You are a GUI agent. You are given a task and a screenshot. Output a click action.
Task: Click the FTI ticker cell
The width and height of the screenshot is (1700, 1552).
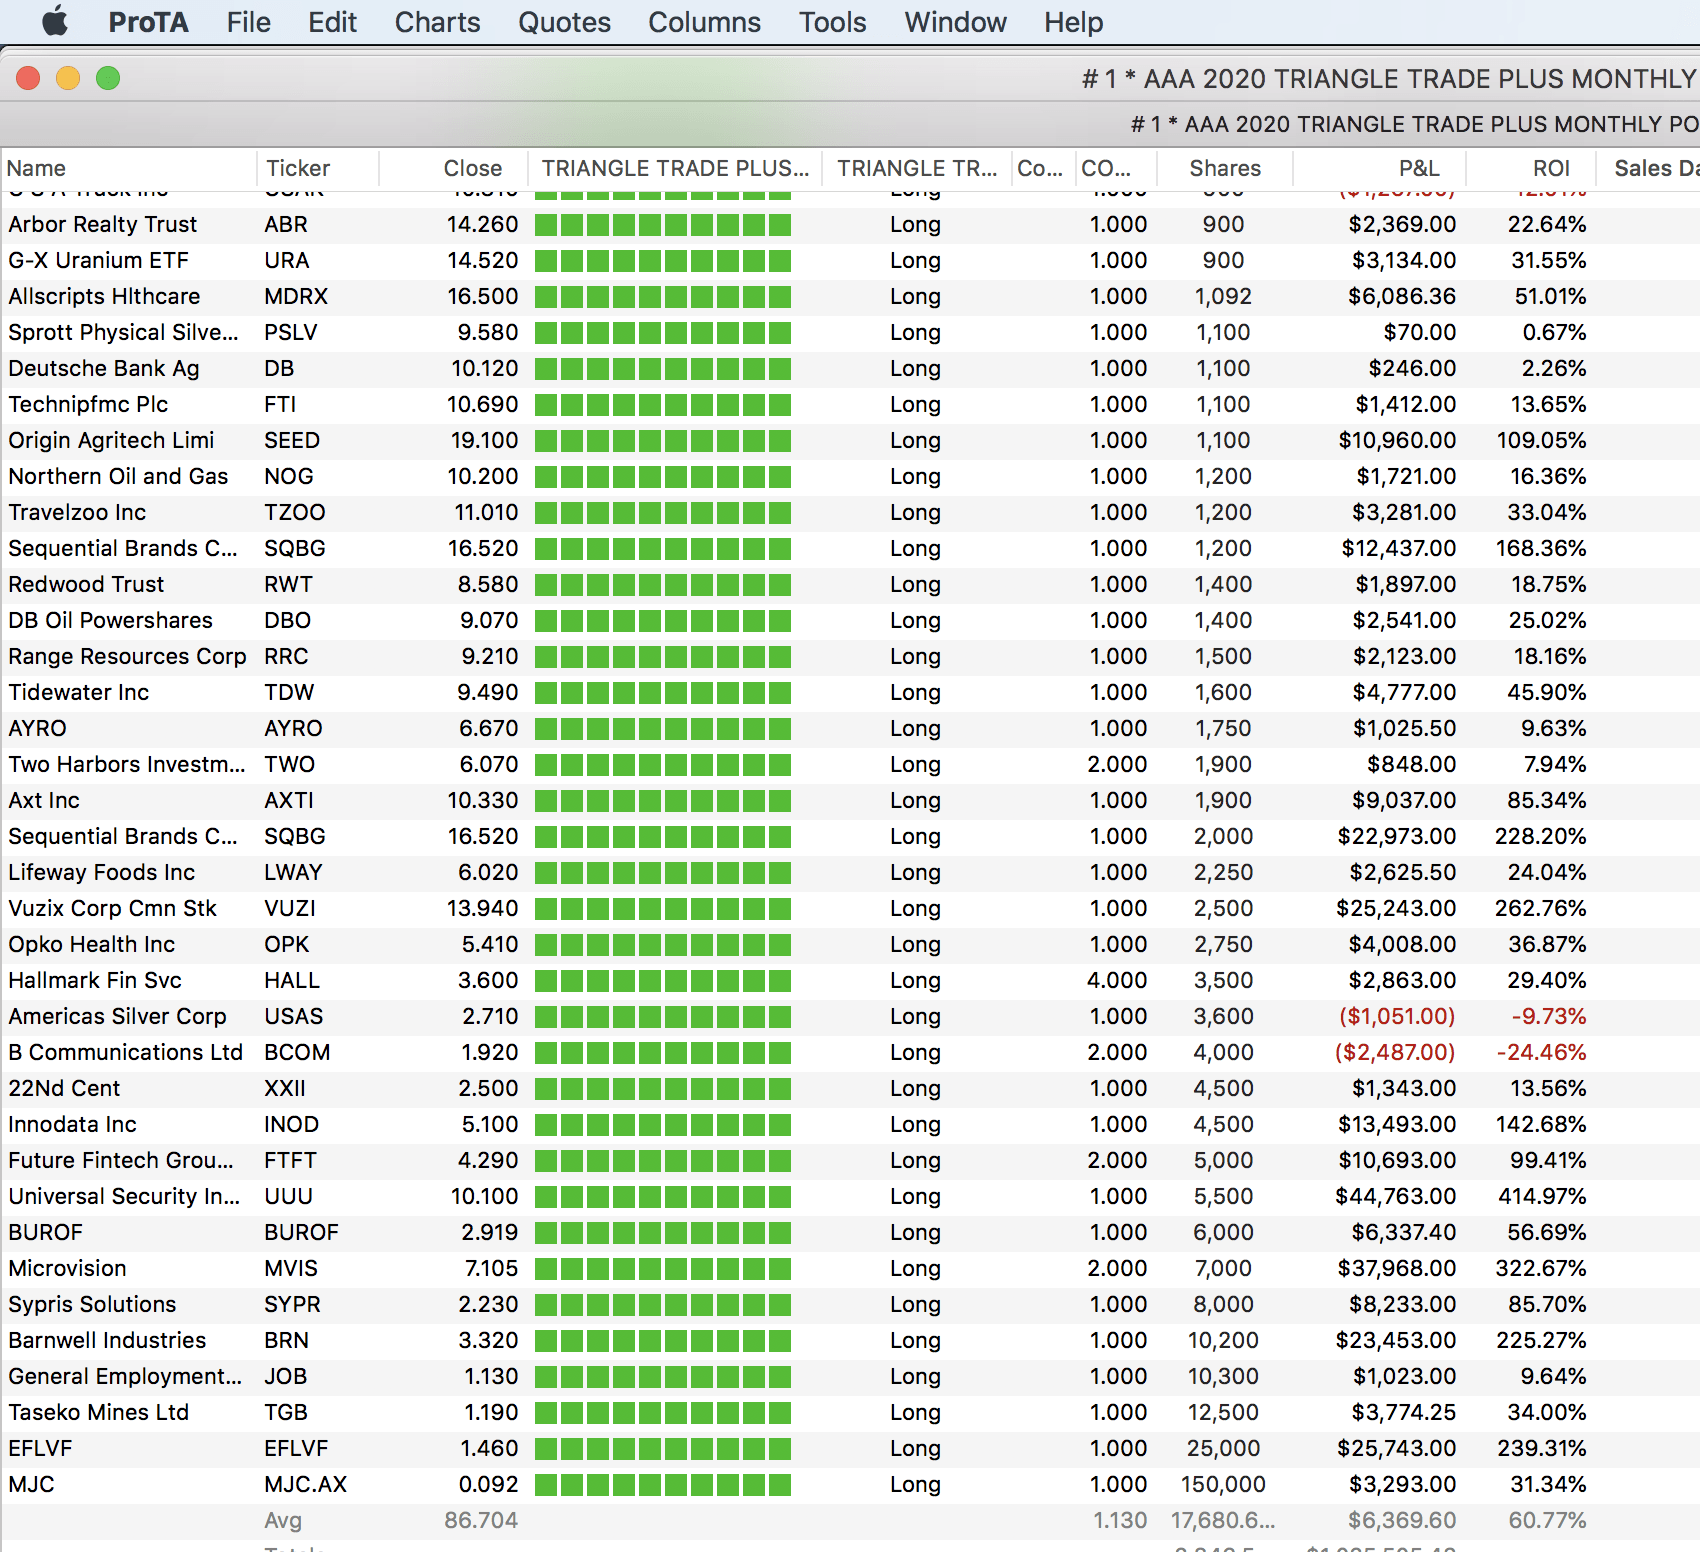pos(280,404)
